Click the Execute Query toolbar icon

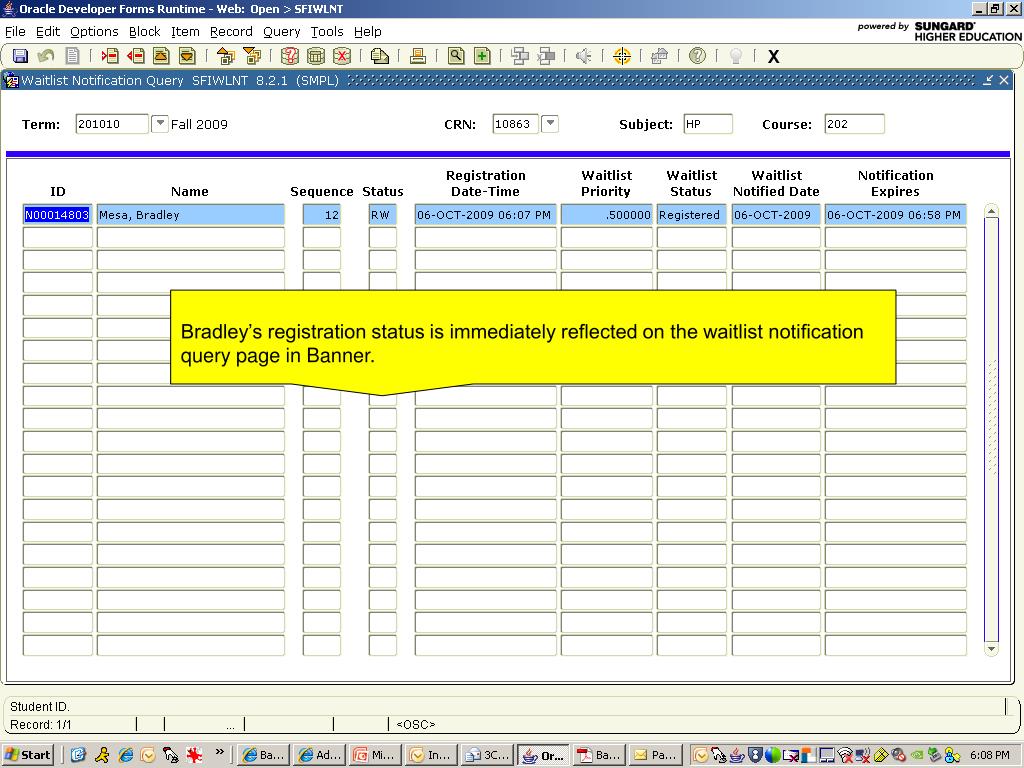[x=316, y=56]
